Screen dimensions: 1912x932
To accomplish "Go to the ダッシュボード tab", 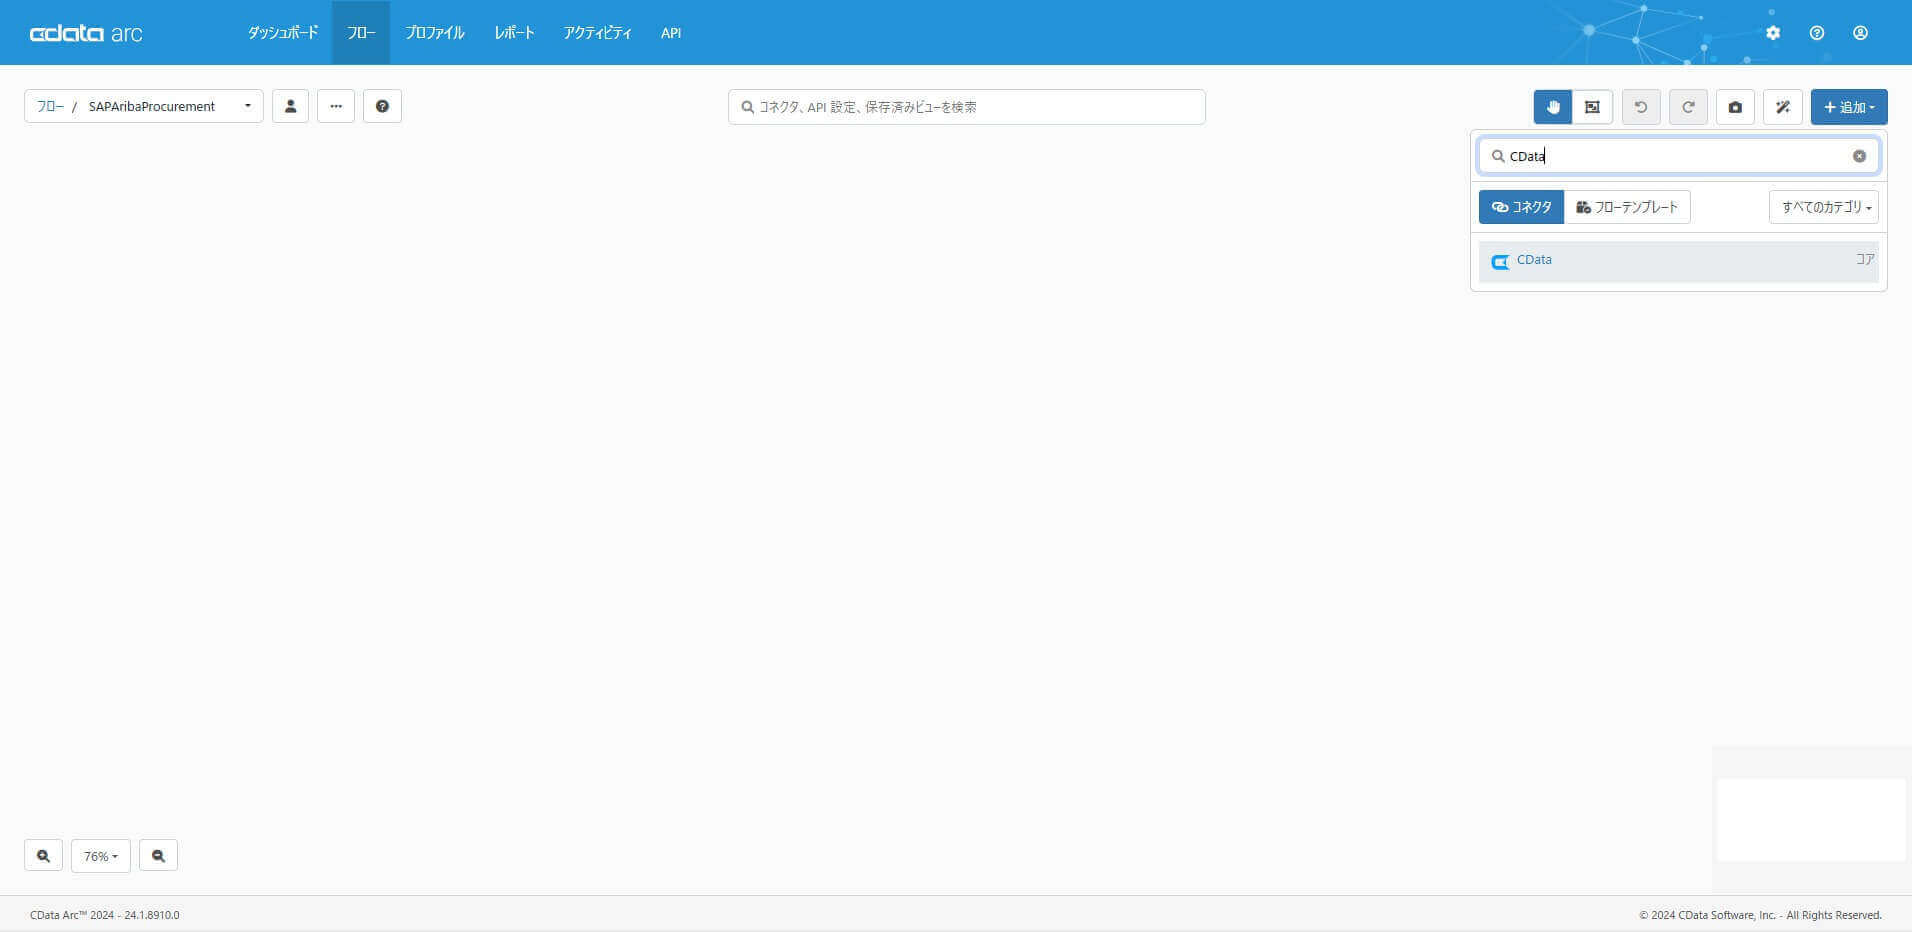I will pos(283,33).
